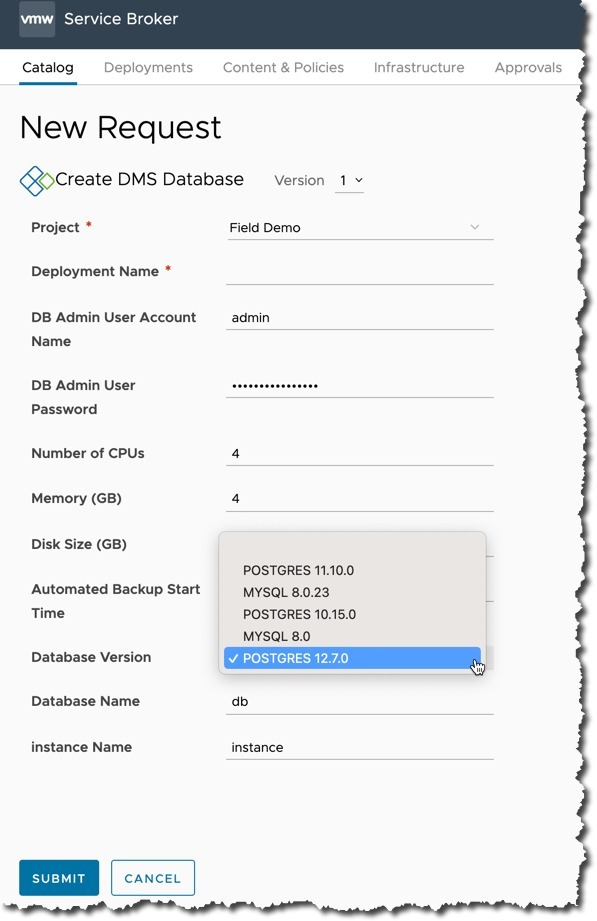Click the Memory (GB) input field
597x921 pixels.
pyautogui.click(x=360, y=499)
